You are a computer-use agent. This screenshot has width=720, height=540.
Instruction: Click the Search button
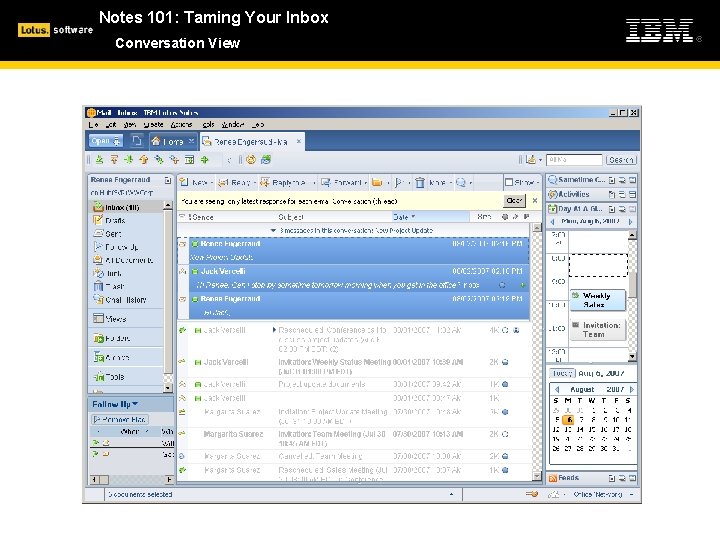pyautogui.click(x=621, y=159)
